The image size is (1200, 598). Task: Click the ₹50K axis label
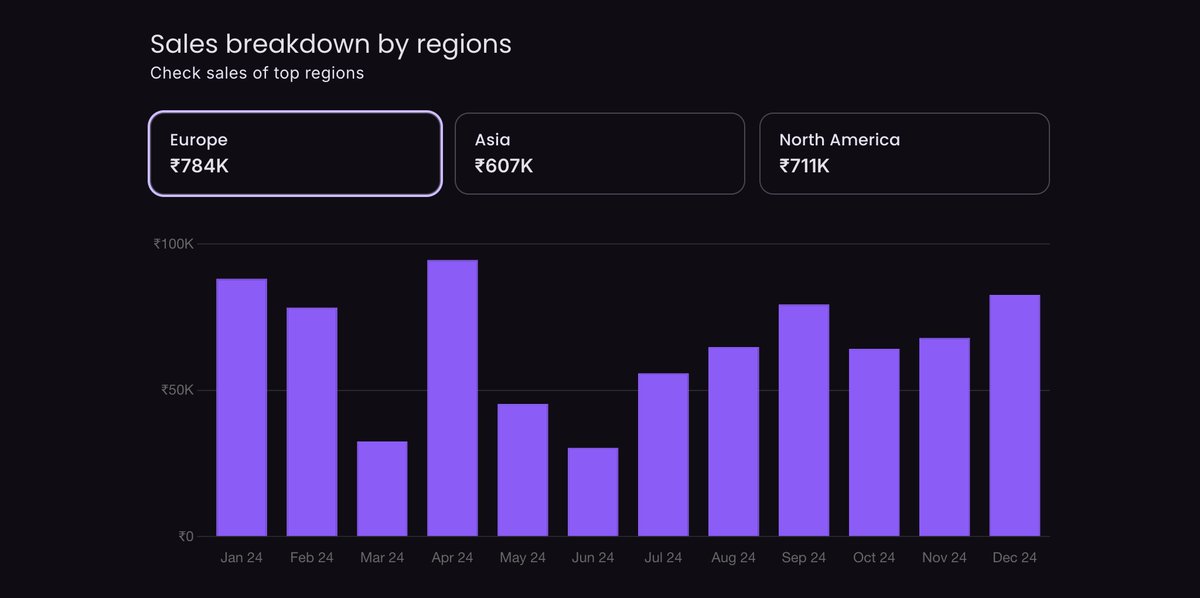(x=178, y=390)
